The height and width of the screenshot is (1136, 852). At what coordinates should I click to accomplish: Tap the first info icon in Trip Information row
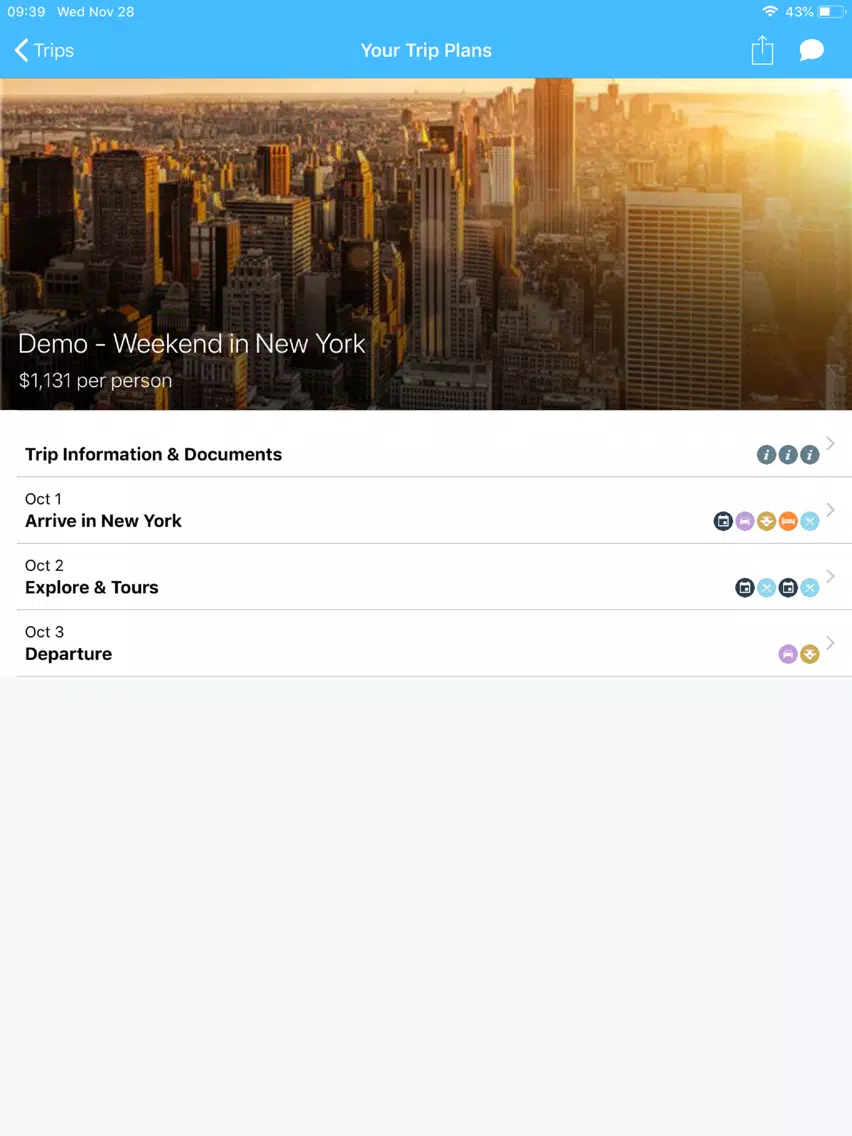point(767,454)
